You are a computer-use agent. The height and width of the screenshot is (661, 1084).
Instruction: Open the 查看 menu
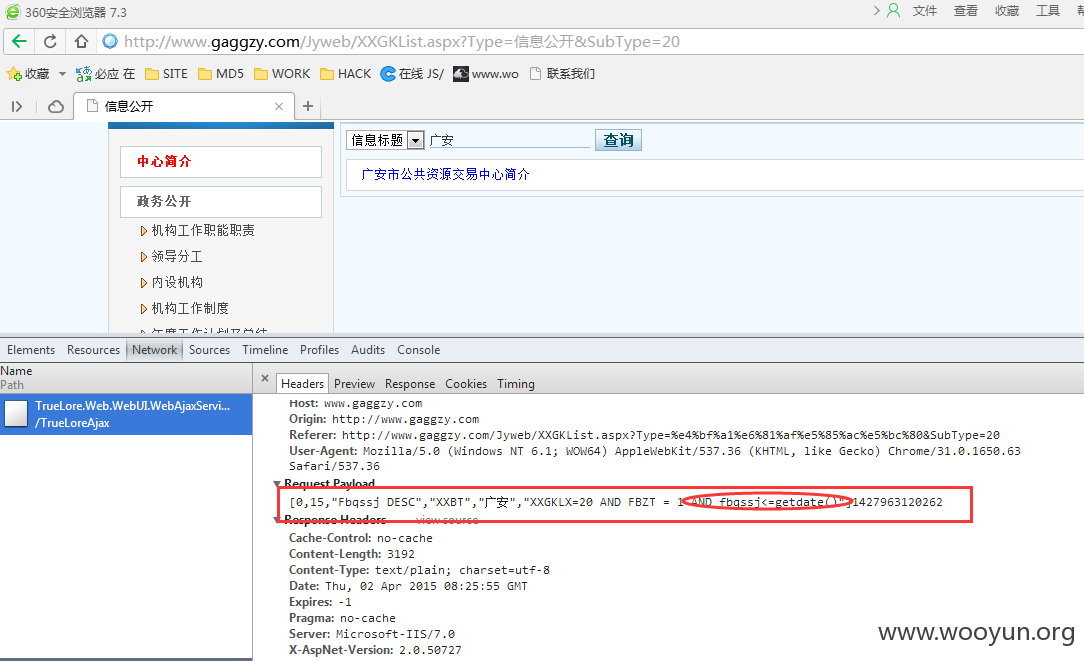(x=966, y=10)
